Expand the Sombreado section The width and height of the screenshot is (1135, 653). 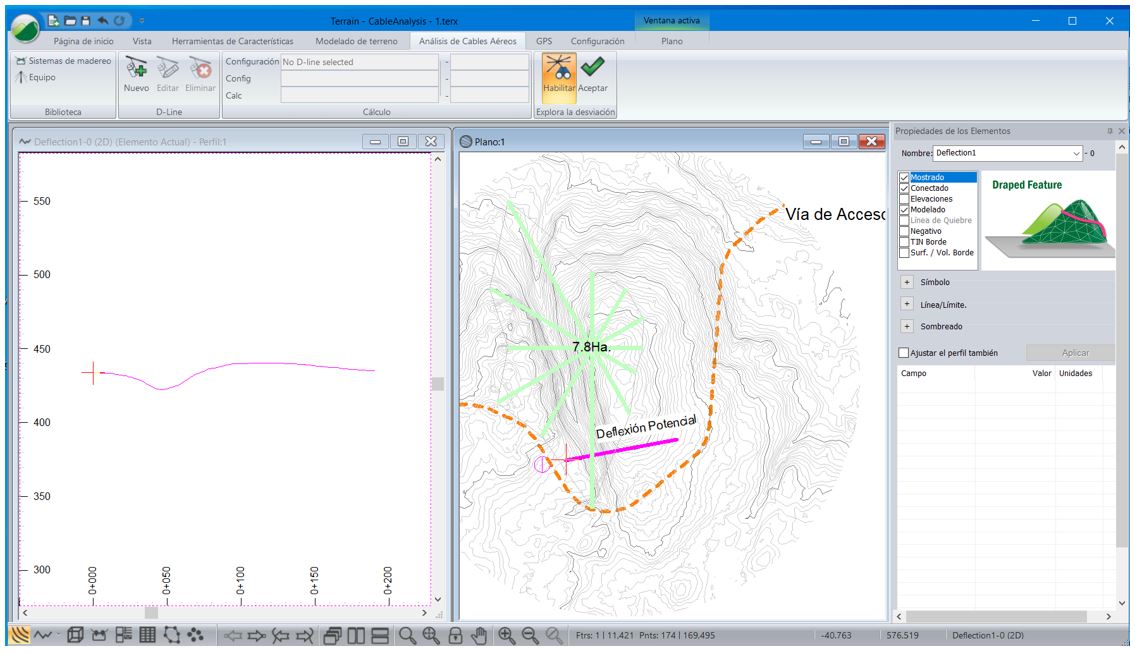pyautogui.click(x=907, y=326)
